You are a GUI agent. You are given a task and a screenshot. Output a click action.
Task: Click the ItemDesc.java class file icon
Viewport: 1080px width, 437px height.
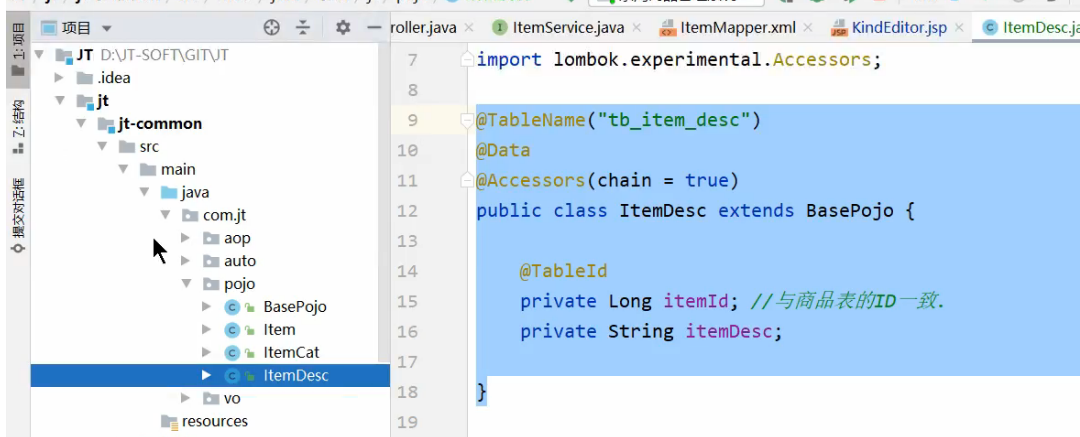coord(990,28)
